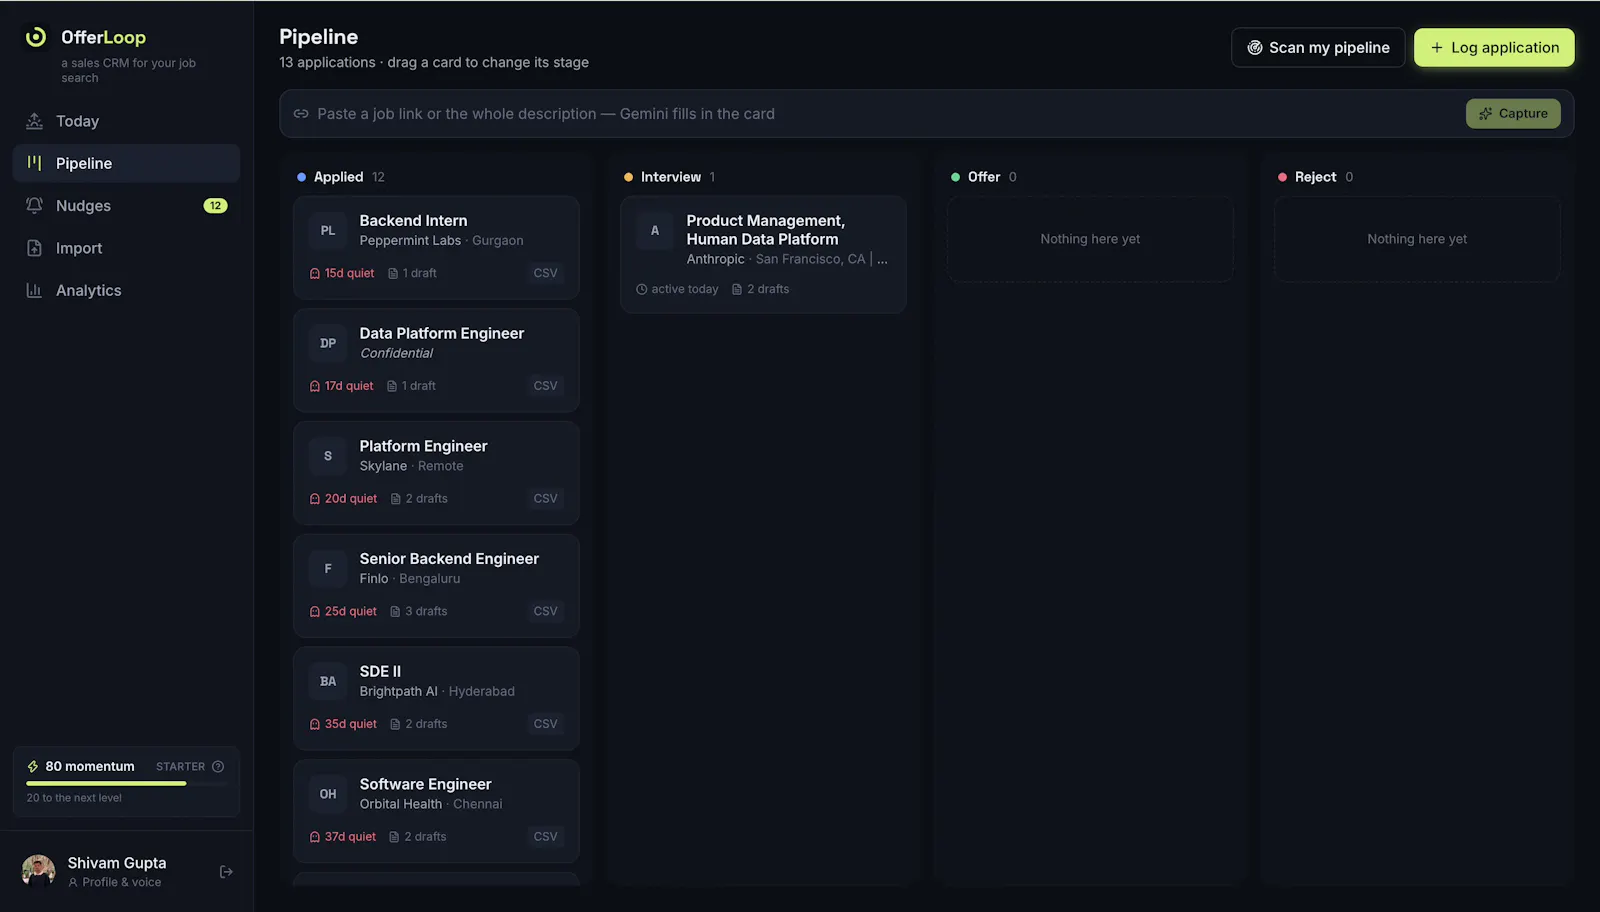Viewport: 1600px width, 912px height.
Task: Select the Pipeline sidebar item
Action: [126, 163]
